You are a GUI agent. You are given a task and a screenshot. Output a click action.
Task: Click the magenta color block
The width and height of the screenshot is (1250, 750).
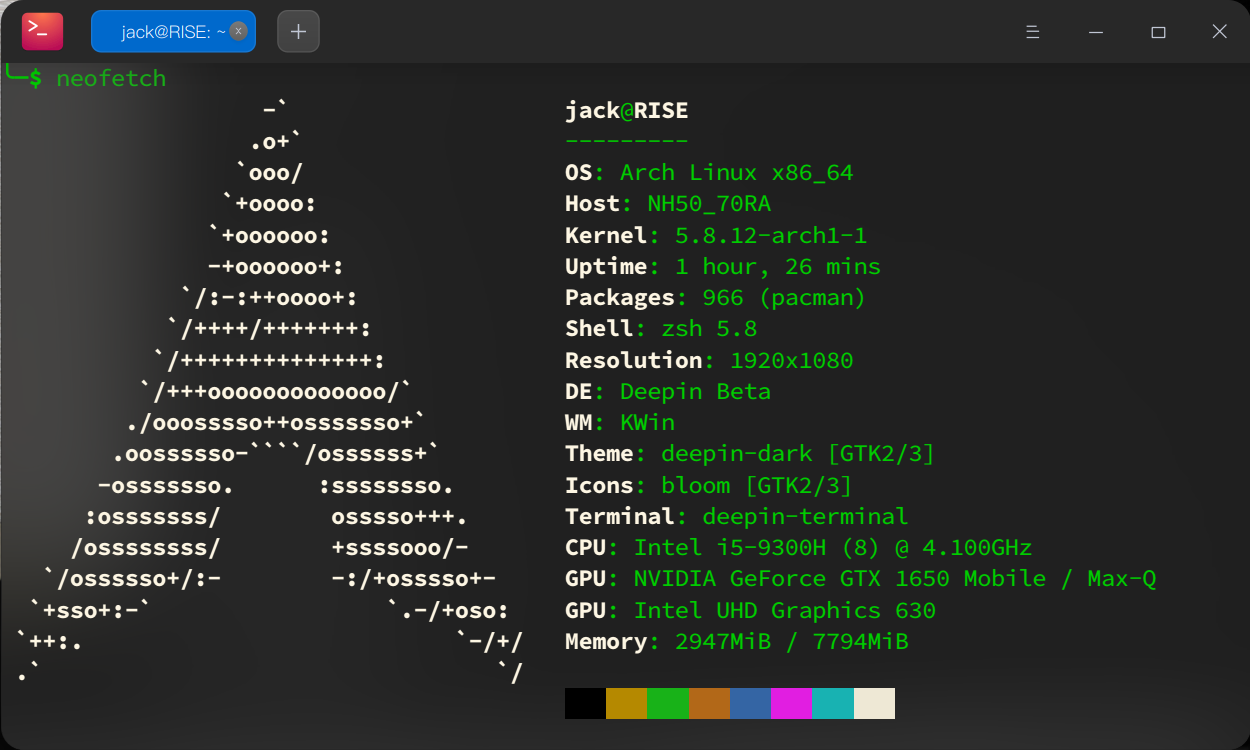(x=791, y=703)
